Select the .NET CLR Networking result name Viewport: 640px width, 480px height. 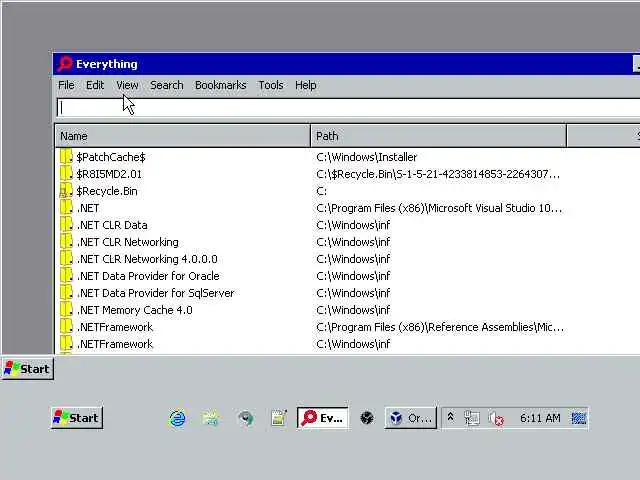coord(128,242)
